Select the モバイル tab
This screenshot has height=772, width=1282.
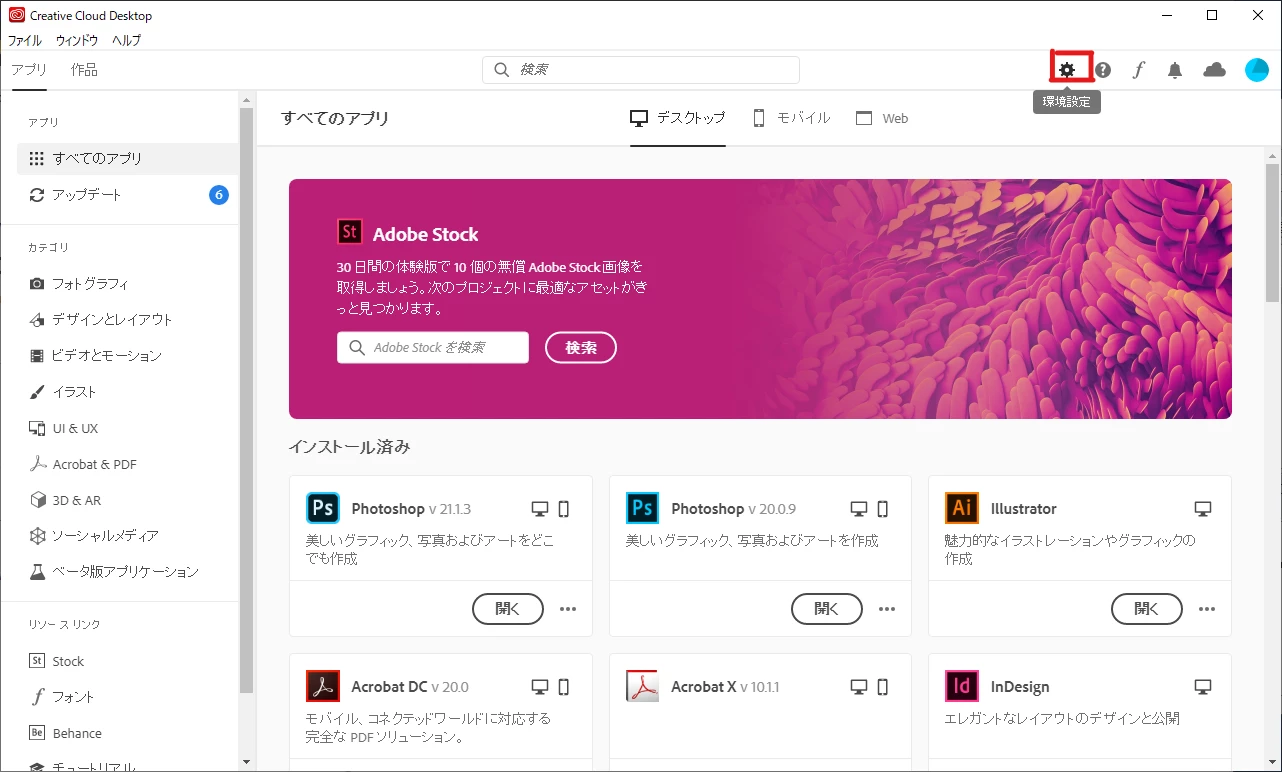point(791,118)
